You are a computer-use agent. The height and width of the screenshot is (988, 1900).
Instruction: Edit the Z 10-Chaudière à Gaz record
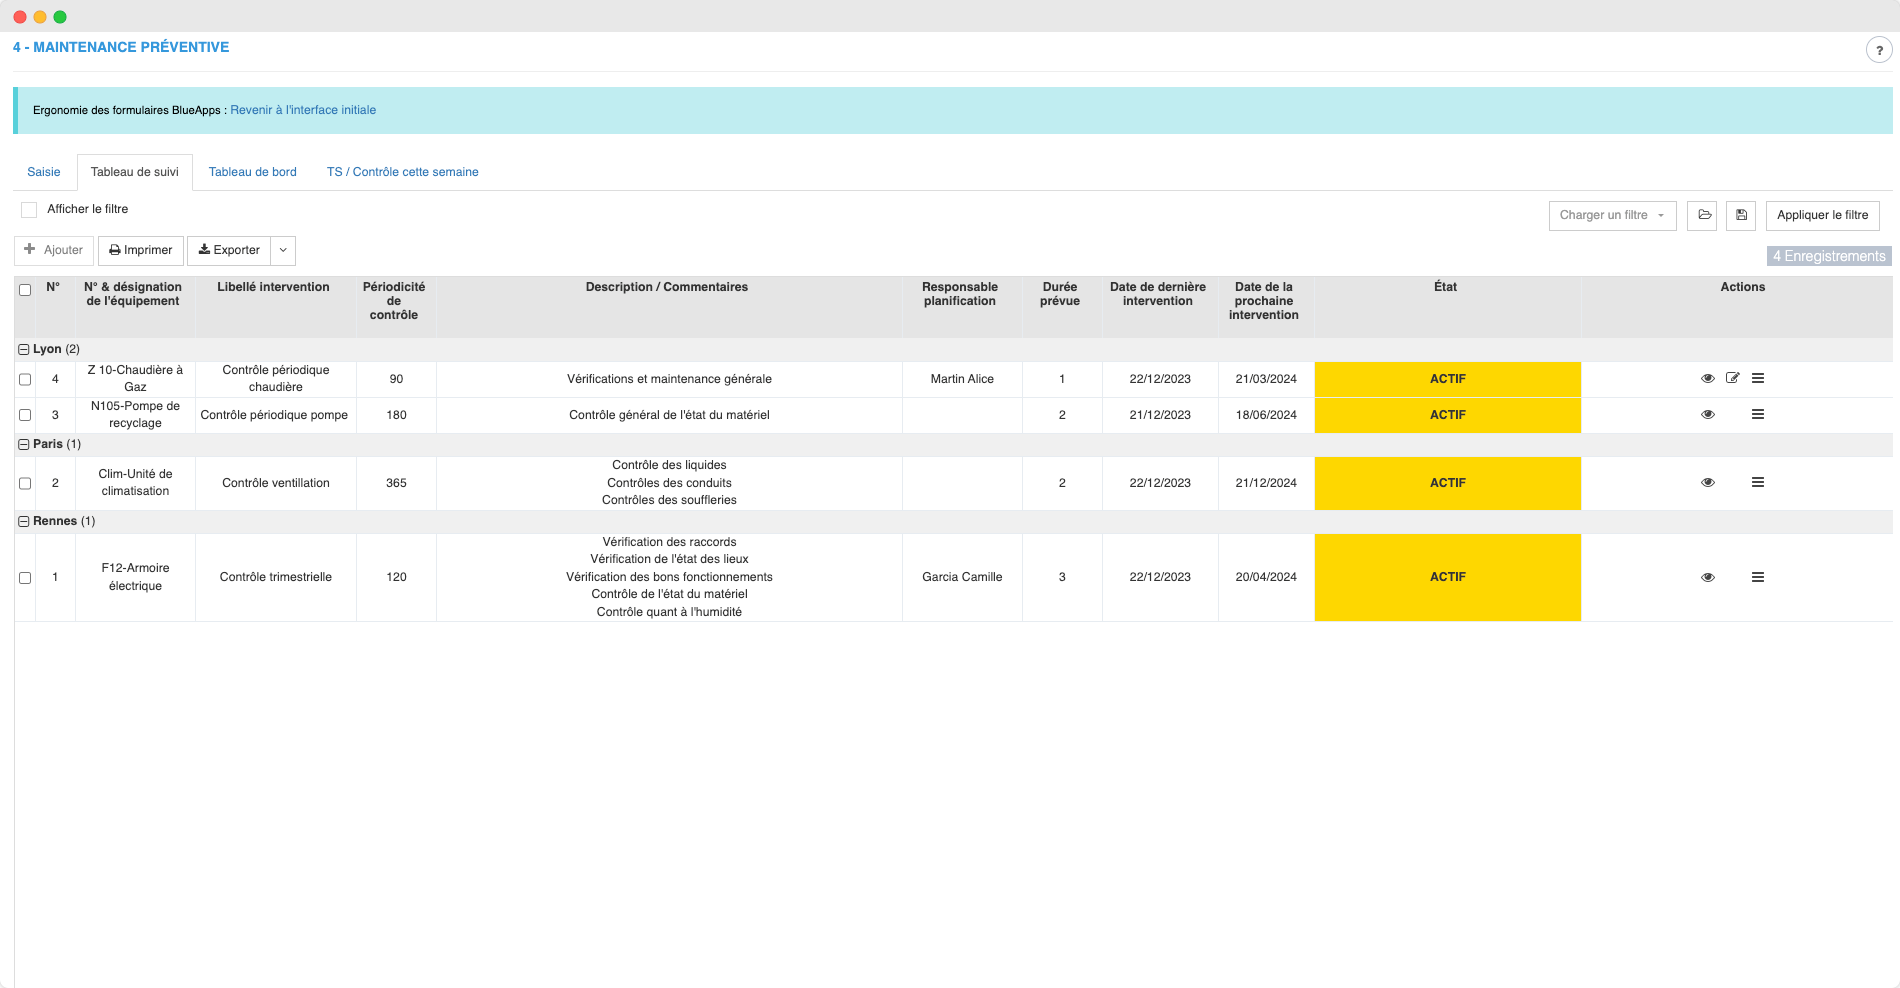pyautogui.click(x=1732, y=378)
